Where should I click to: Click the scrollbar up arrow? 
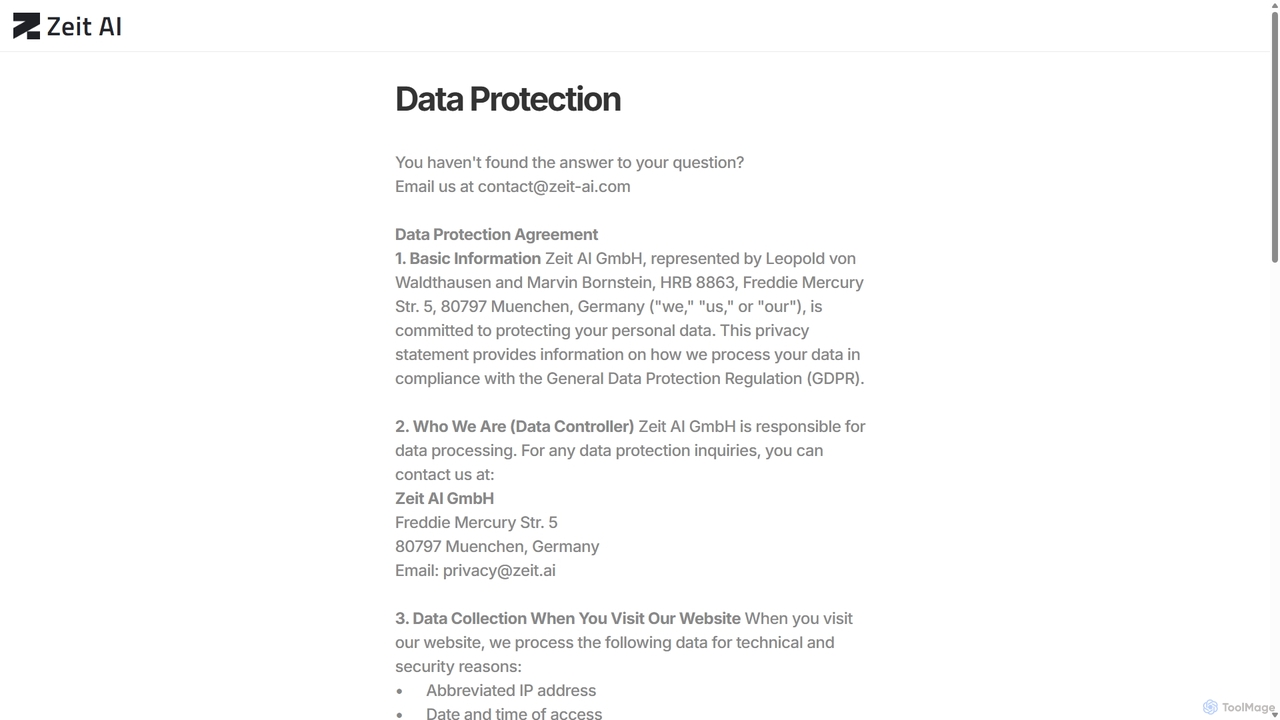[x=1274, y=5]
